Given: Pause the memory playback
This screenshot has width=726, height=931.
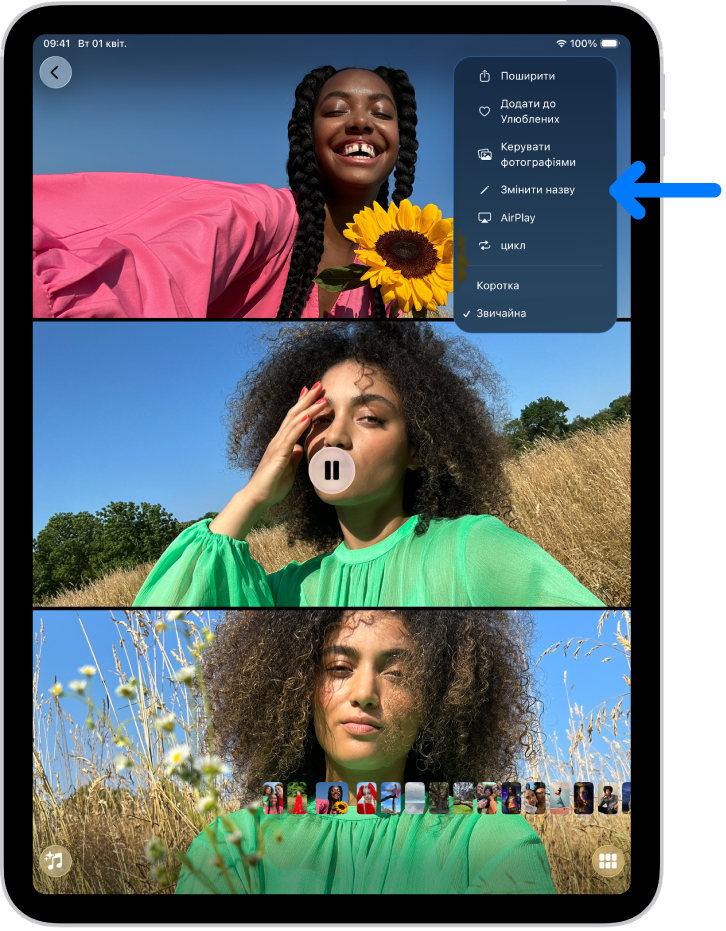Looking at the screenshot, I should click(x=332, y=471).
